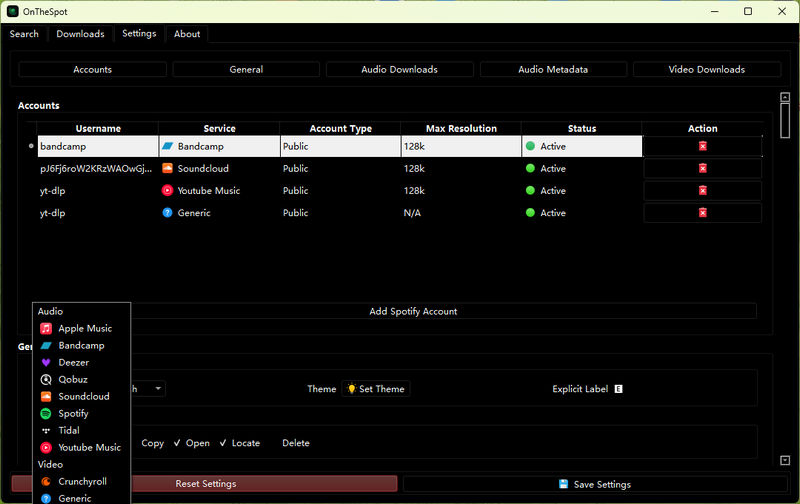Pick Spotify from the dropdown list
Image resolution: width=800 pixels, height=504 pixels.
(82, 413)
